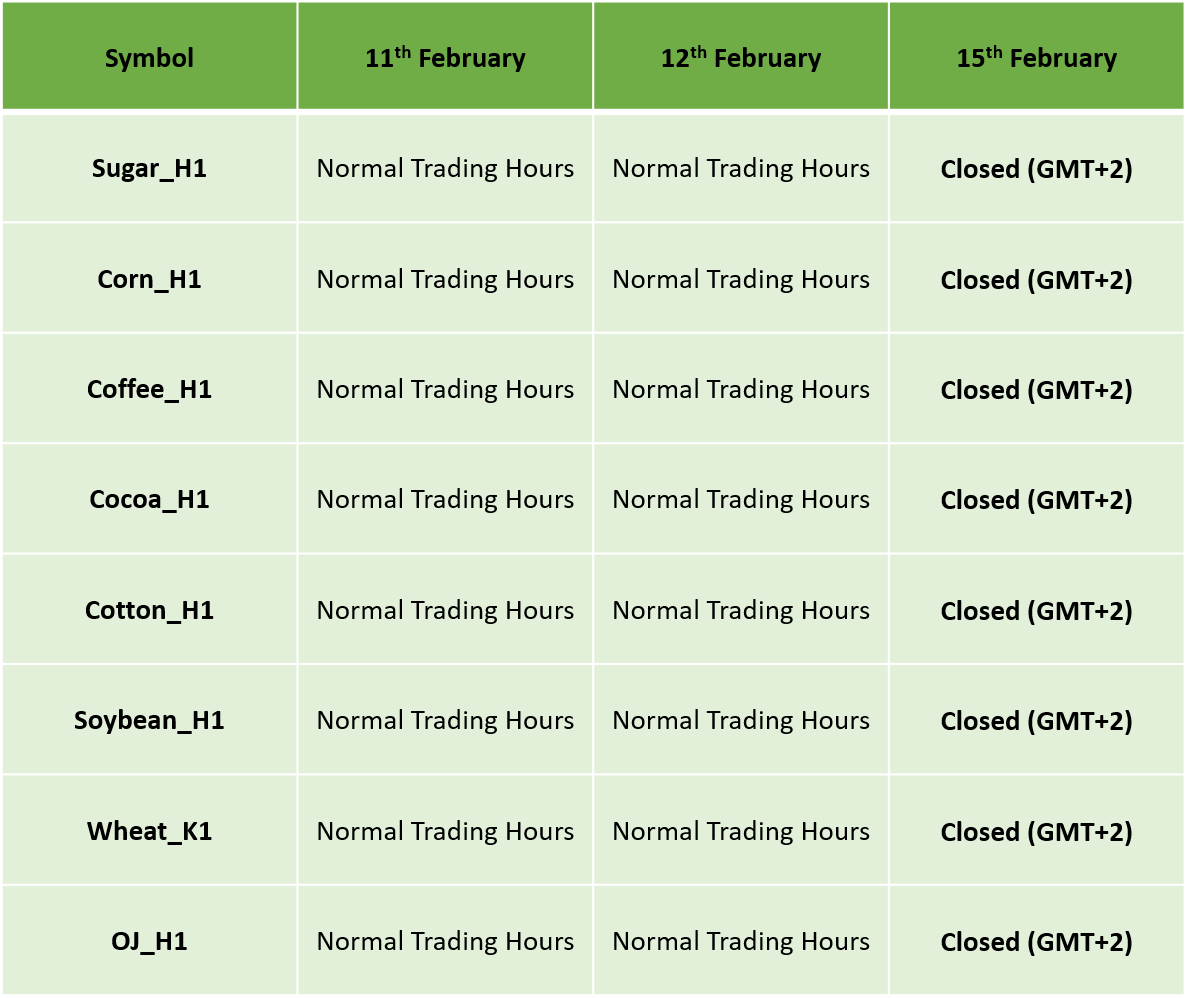Choose the Cocoa_H1 symbol cell
The width and height of the screenshot is (1189, 998).
(149, 499)
